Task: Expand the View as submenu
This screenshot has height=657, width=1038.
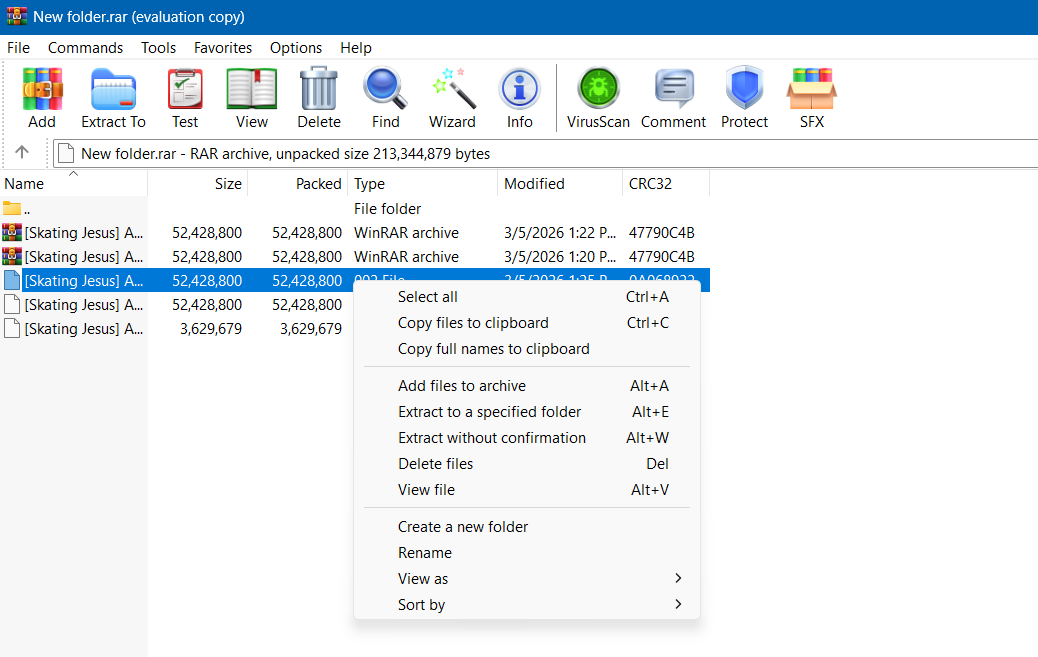Action: click(x=527, y=579)
